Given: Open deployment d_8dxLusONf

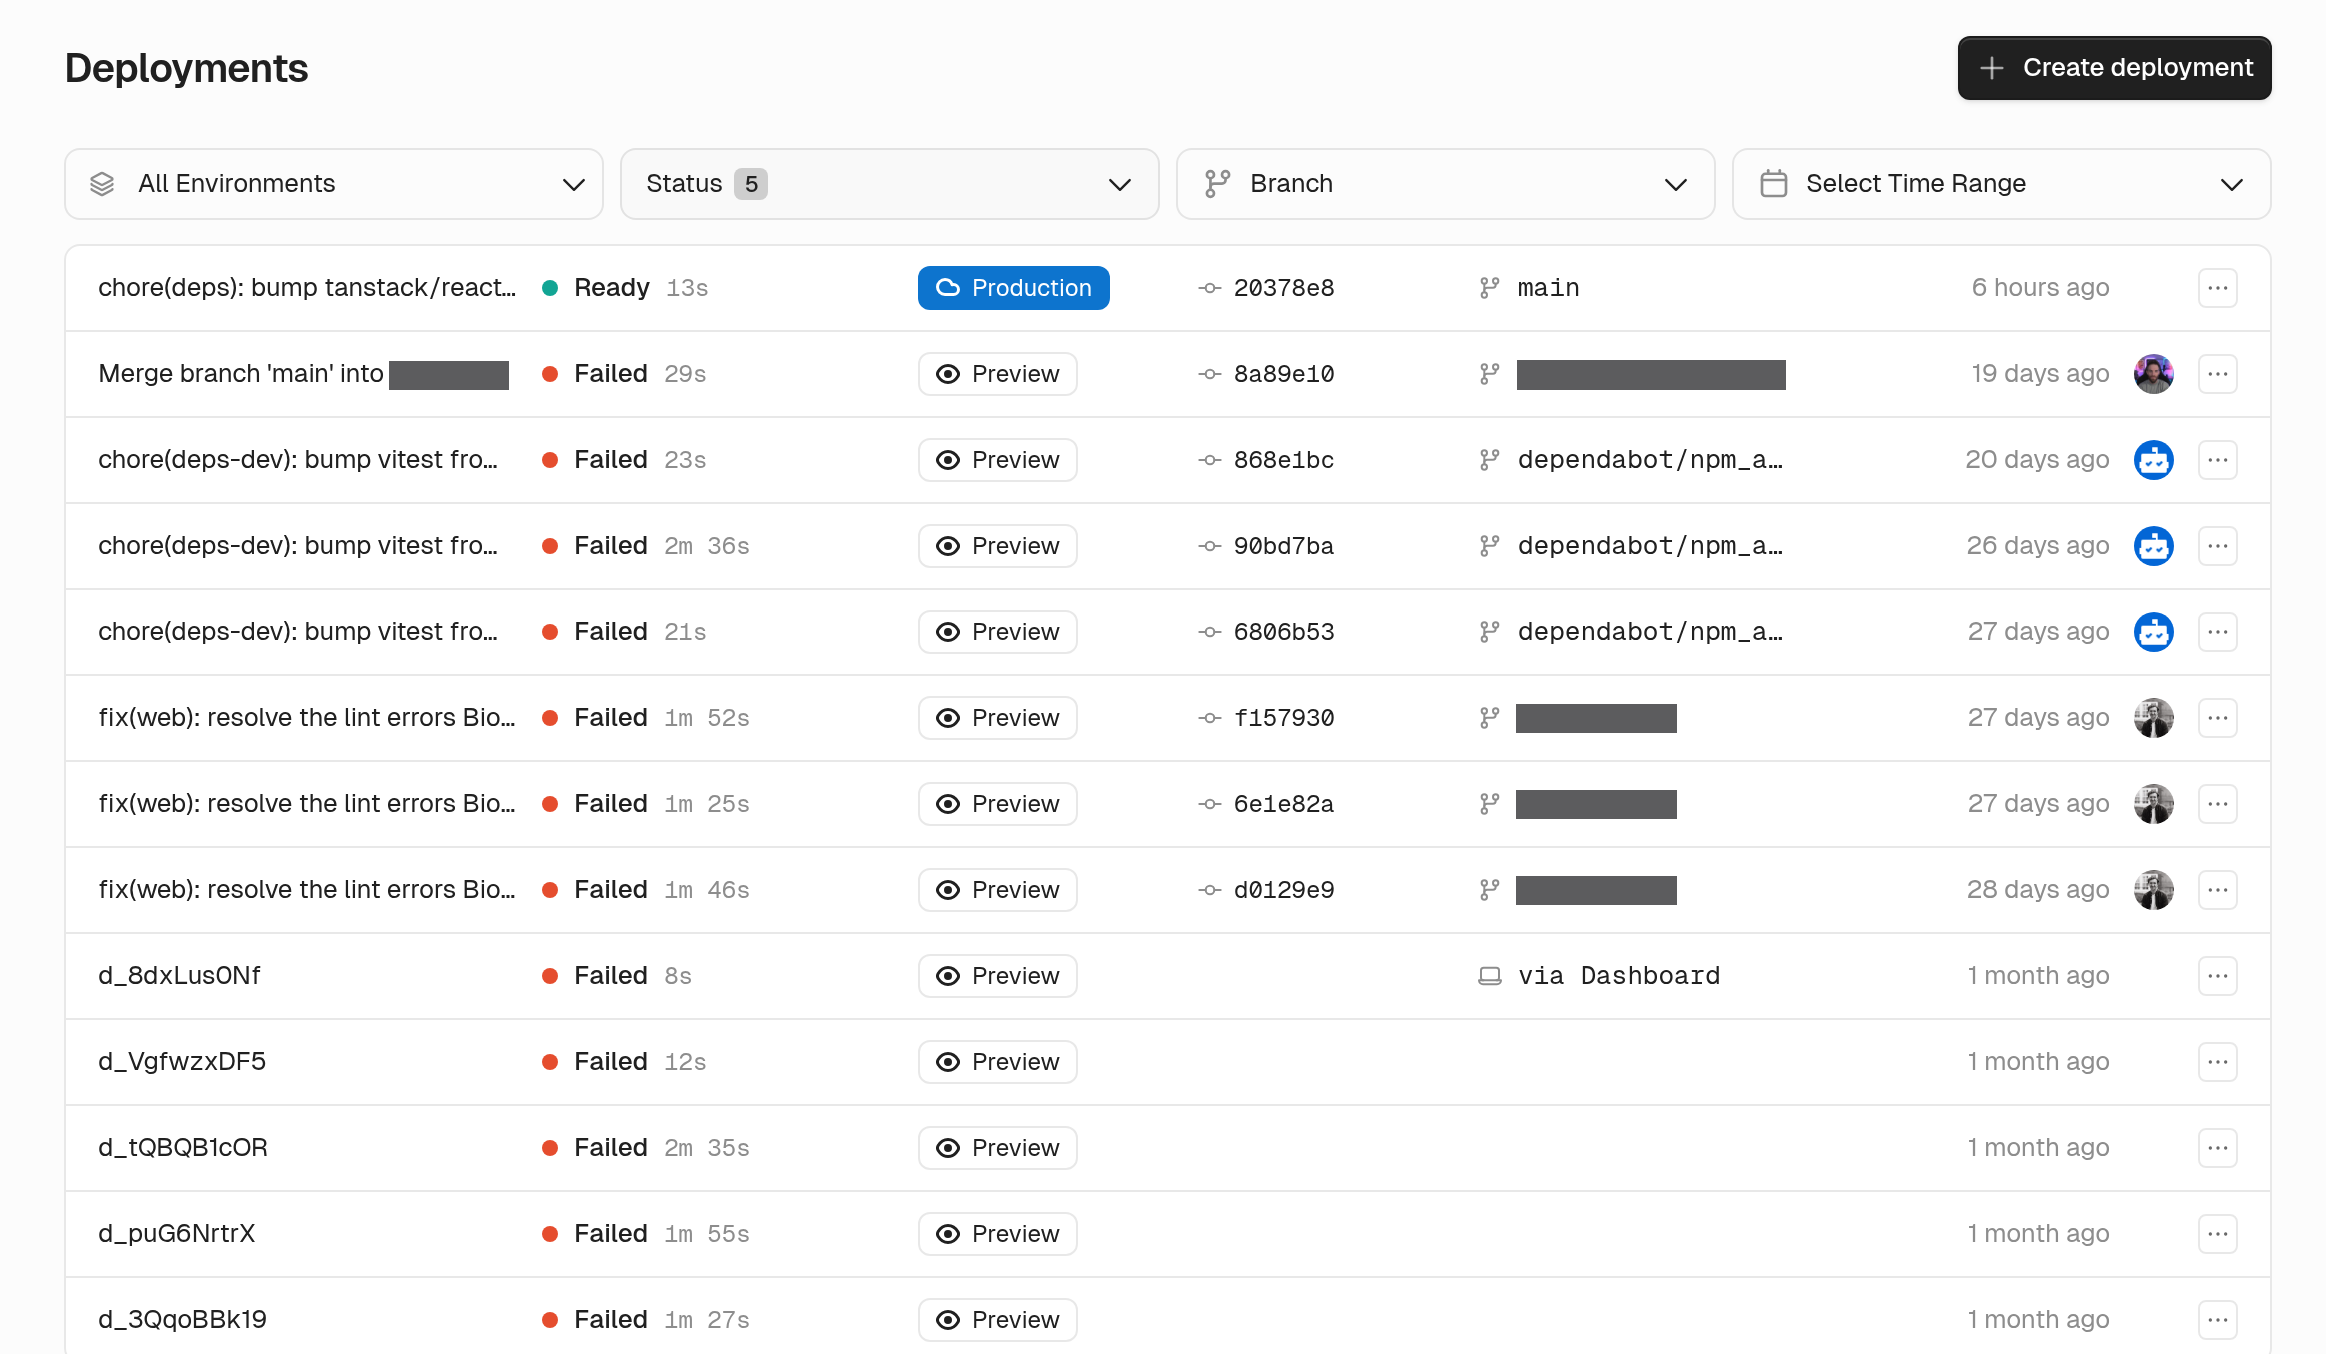Looking at the screenshot, I should [179, 976].
